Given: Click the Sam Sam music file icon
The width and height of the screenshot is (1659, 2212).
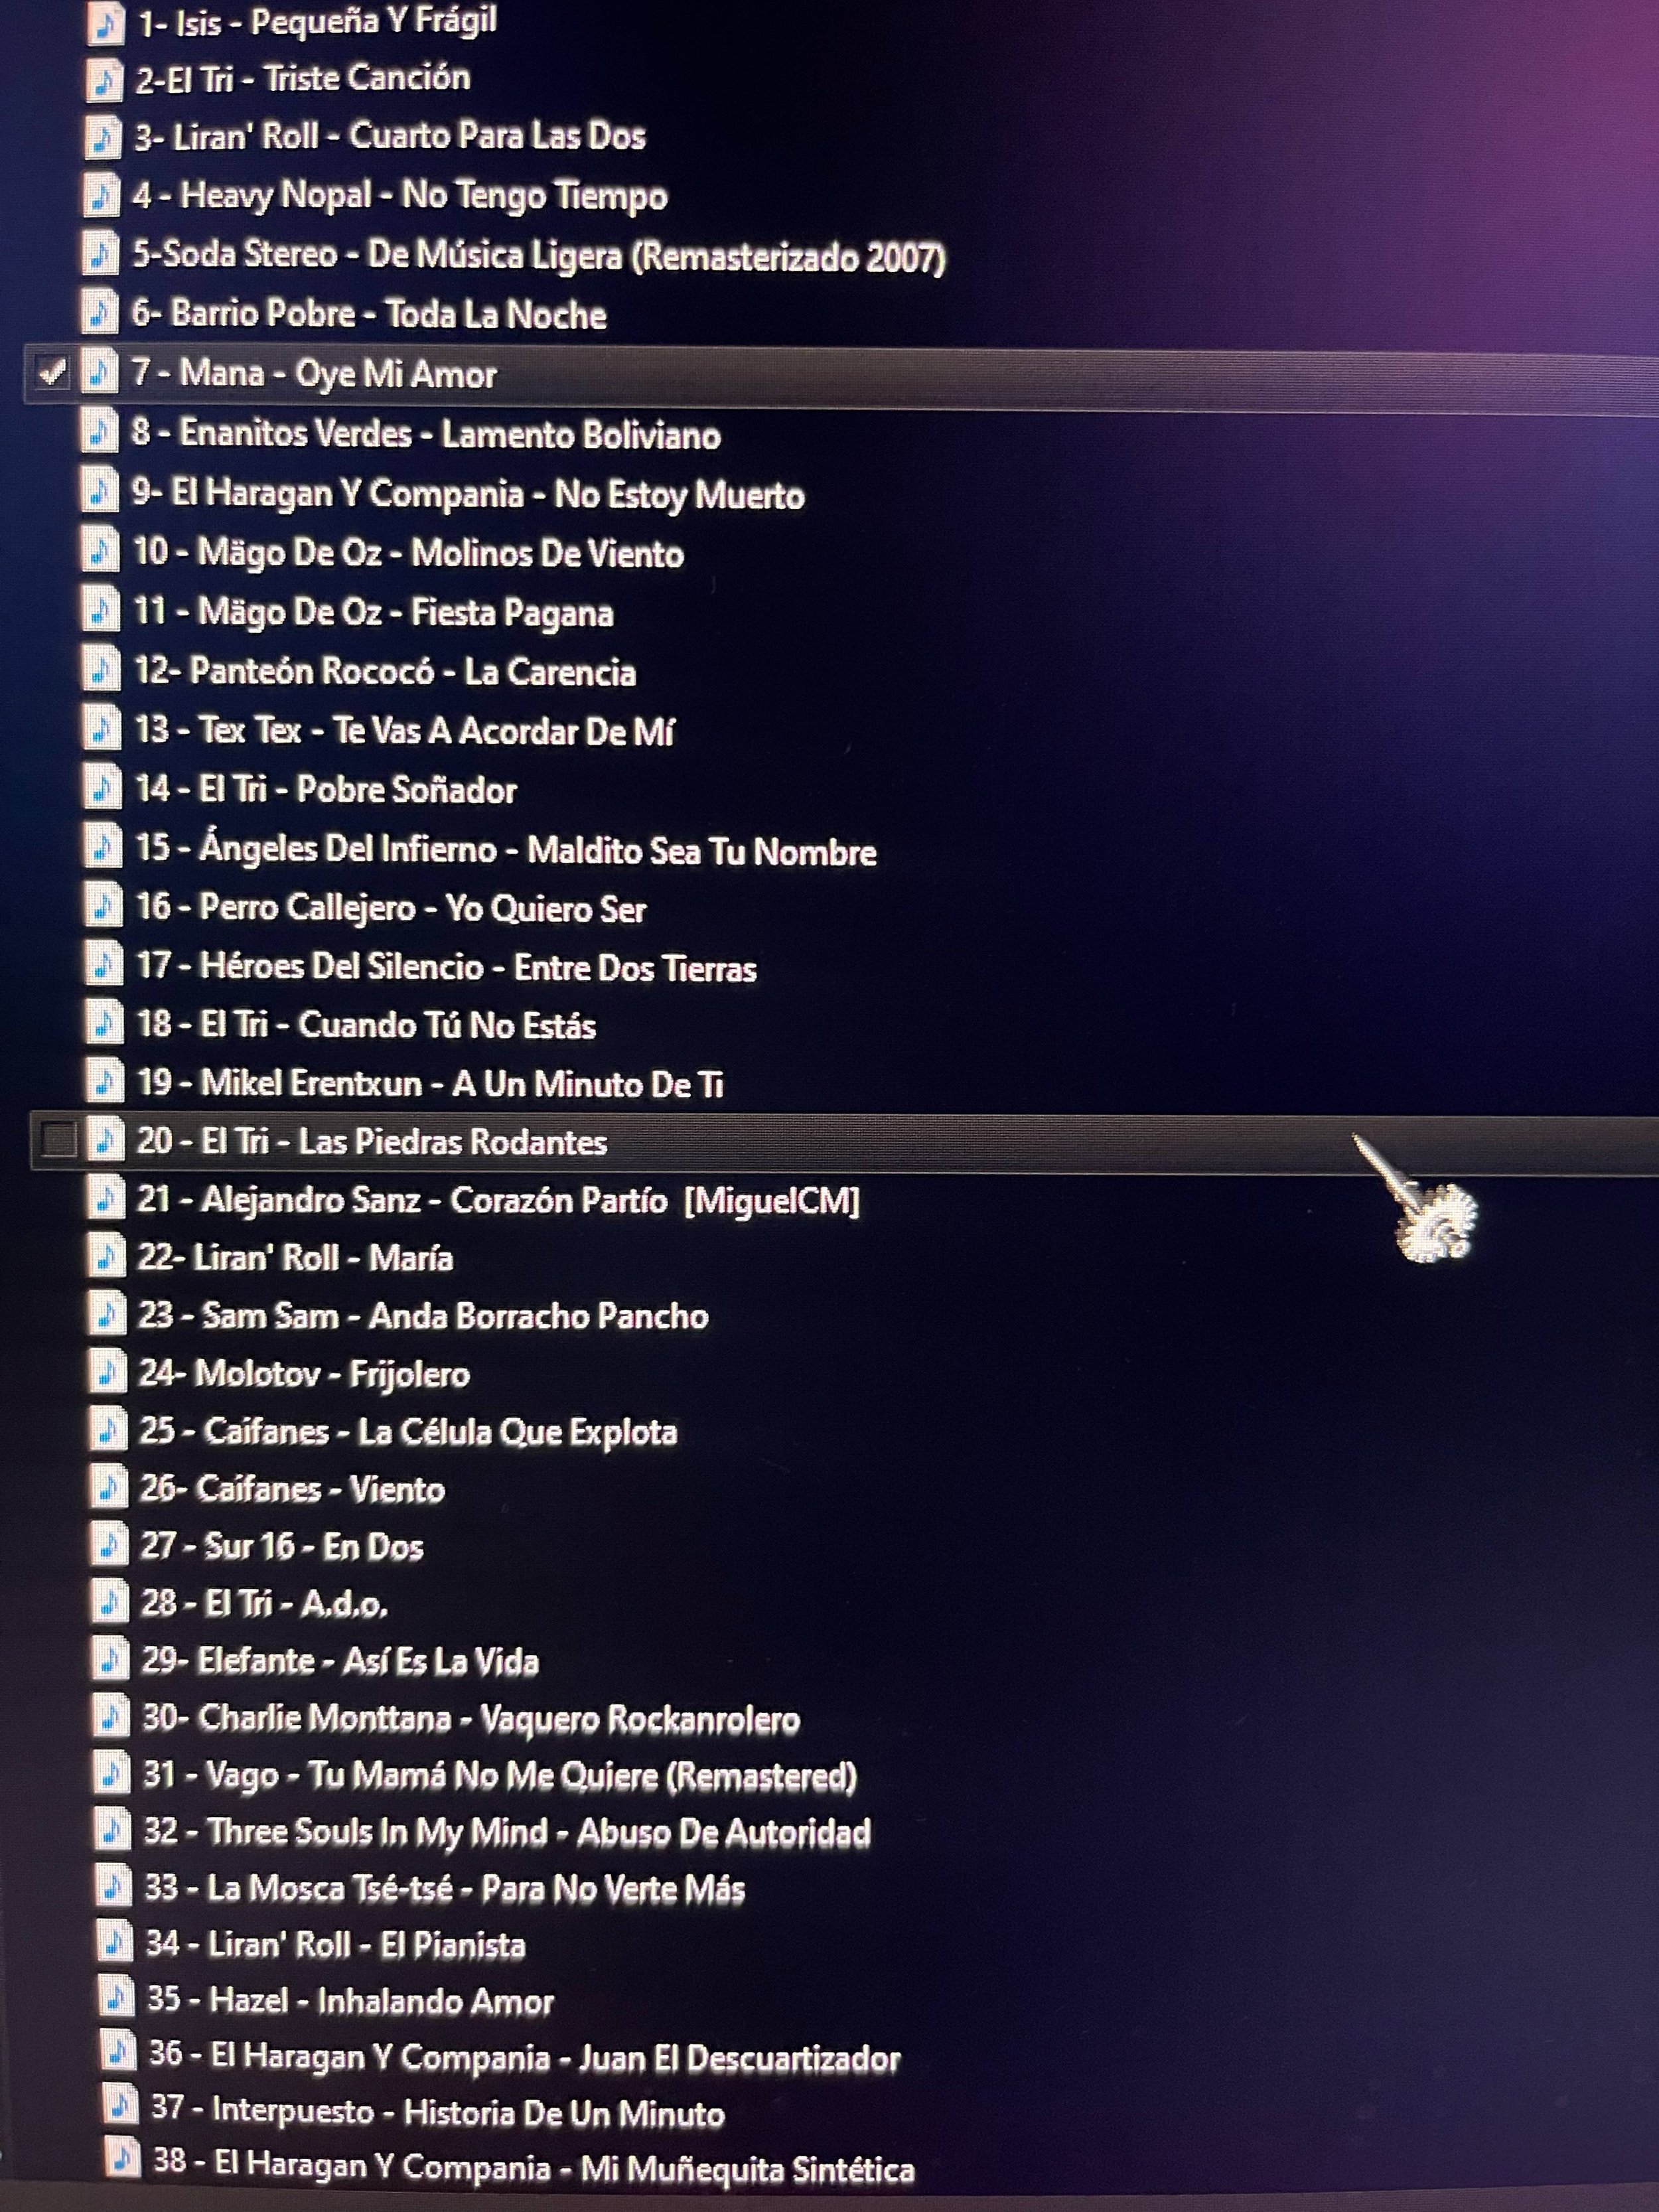Looking at the screenshot, I should 107,1314.
